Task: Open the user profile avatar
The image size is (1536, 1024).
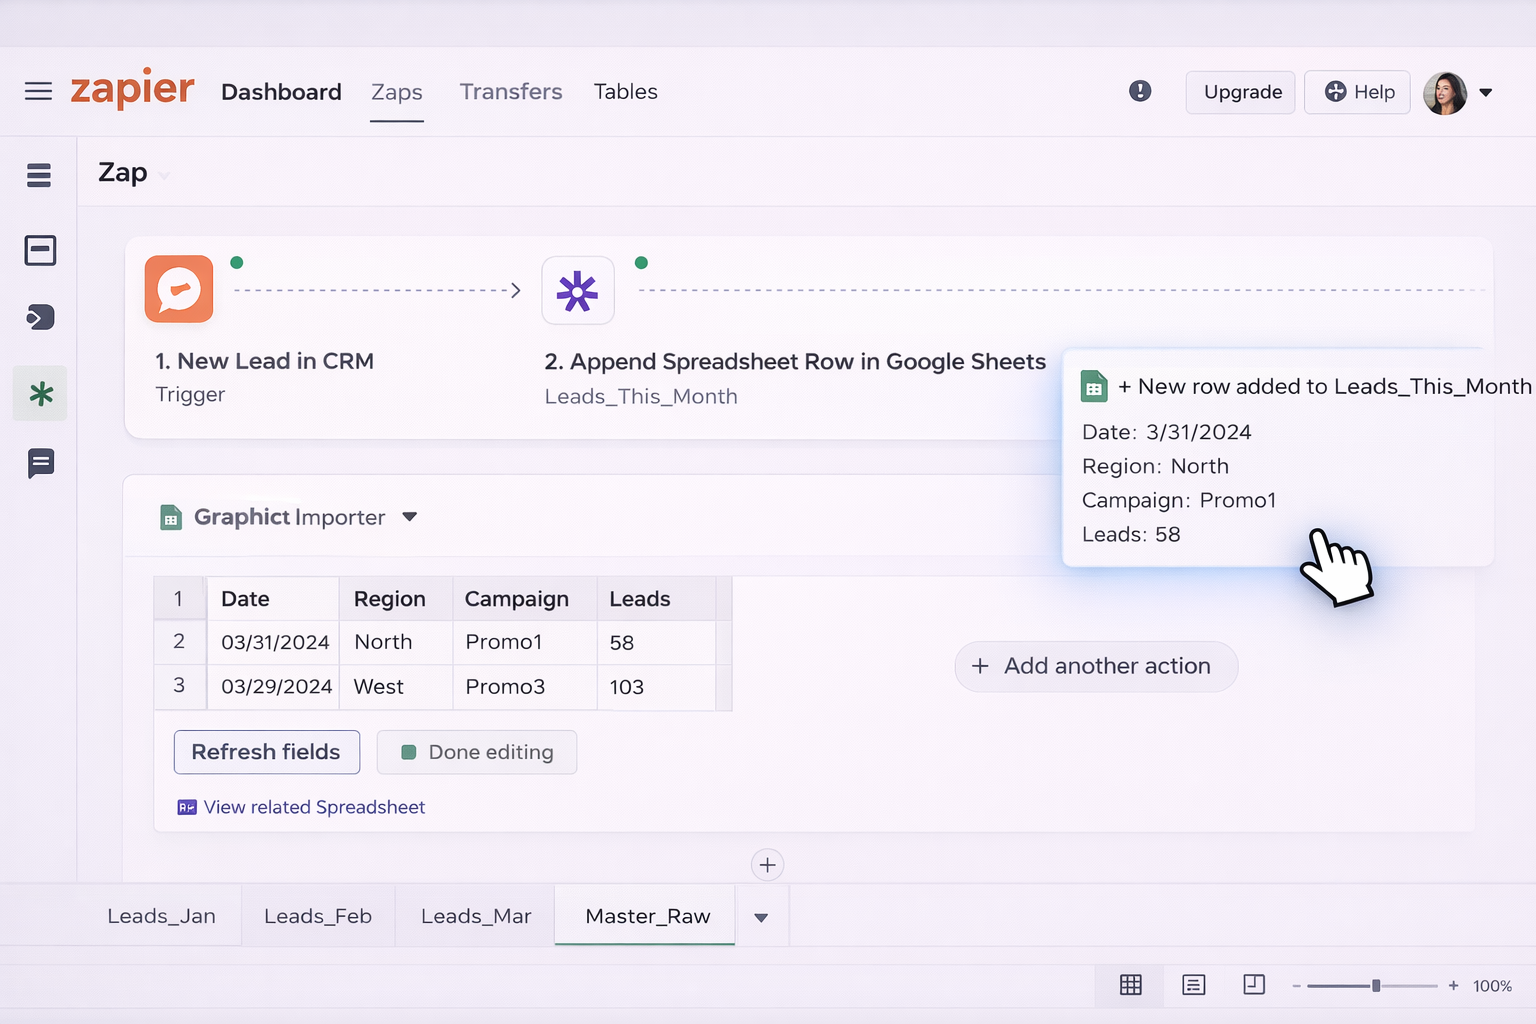Action: [1445, 93]
